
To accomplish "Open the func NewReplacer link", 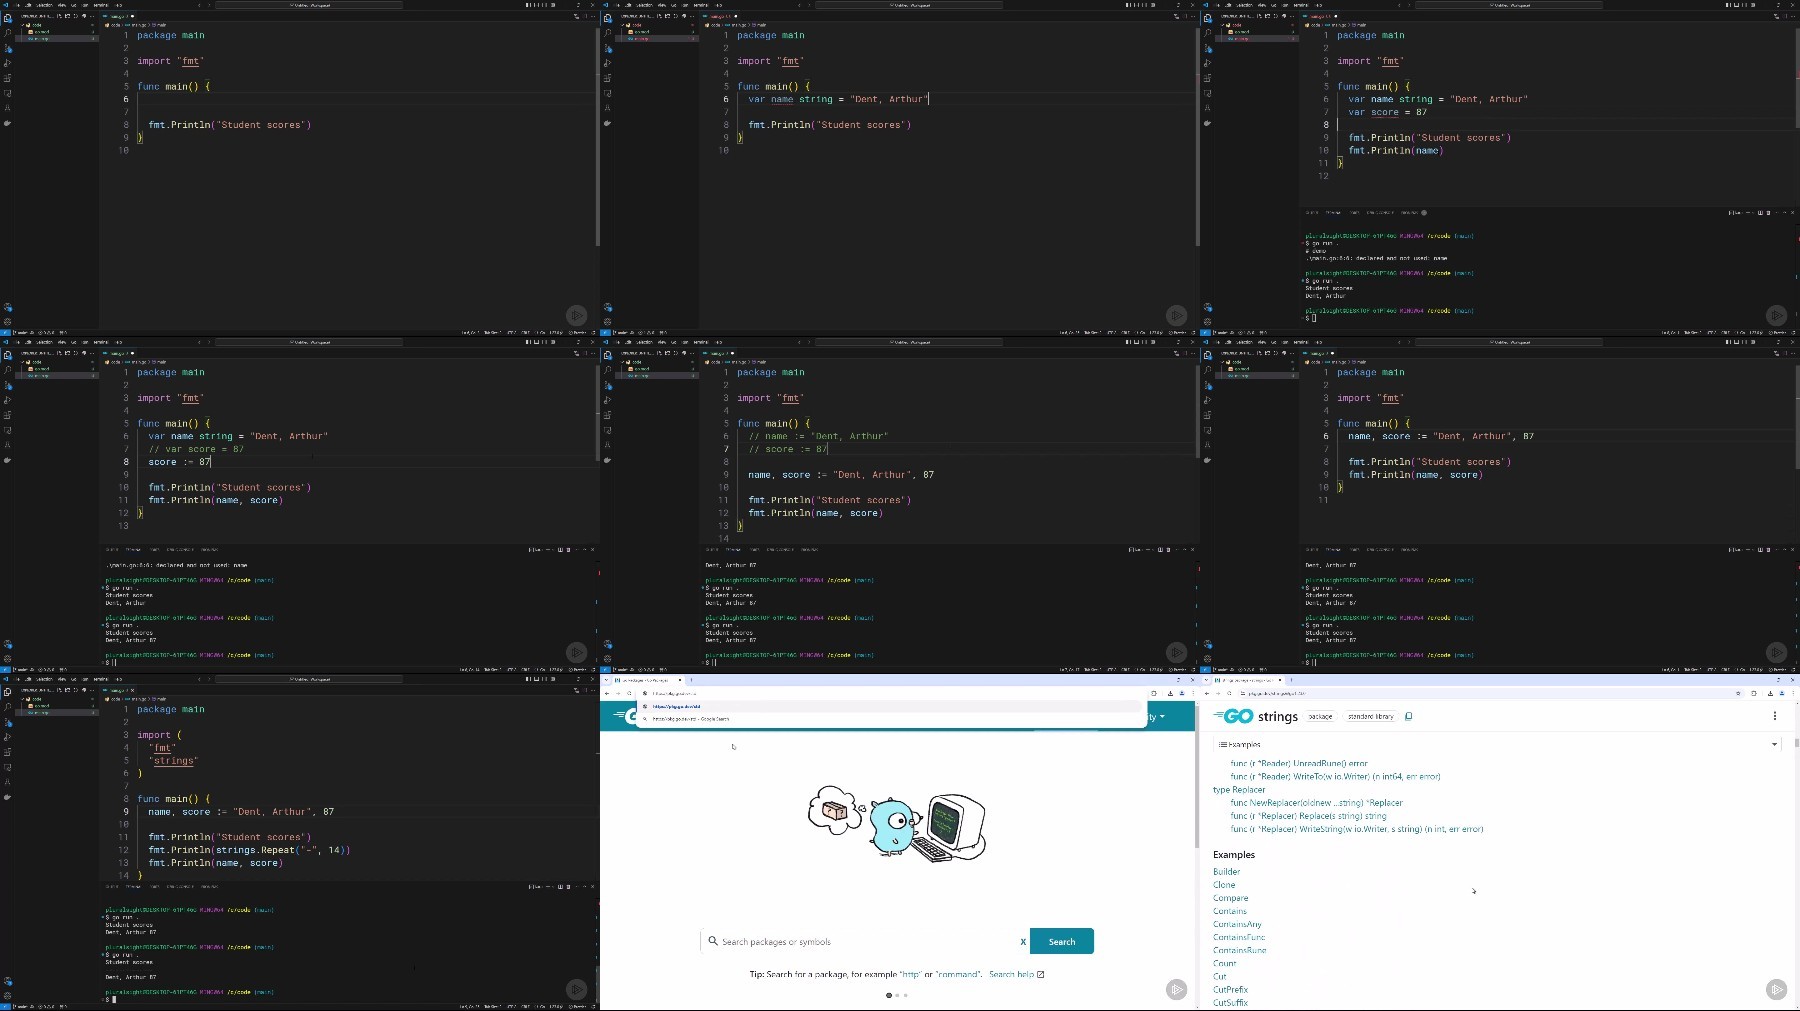I will [1316, 802].
